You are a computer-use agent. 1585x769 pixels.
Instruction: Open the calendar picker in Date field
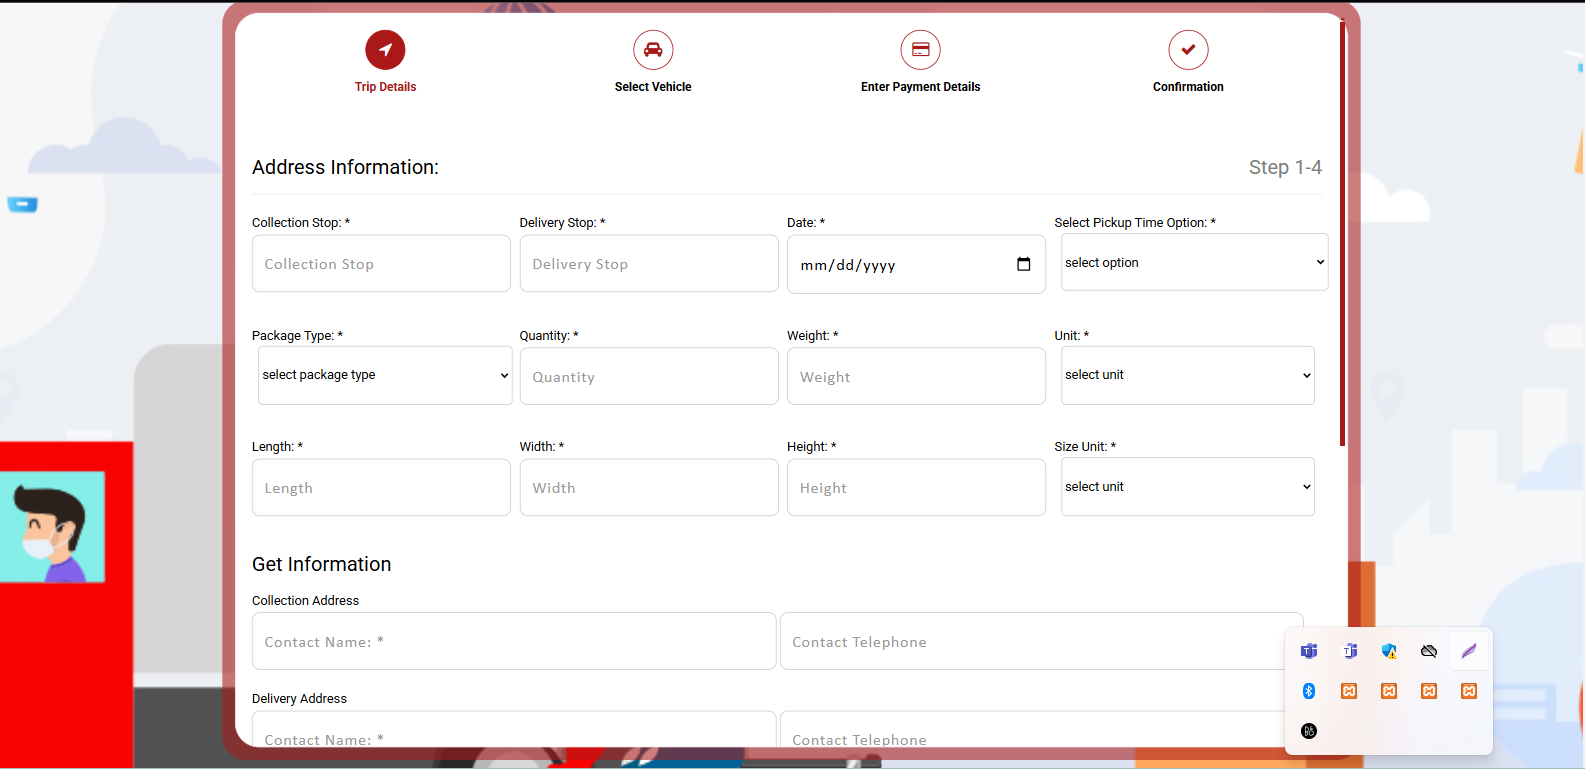pyautogui.click(x=1023, y=265)
